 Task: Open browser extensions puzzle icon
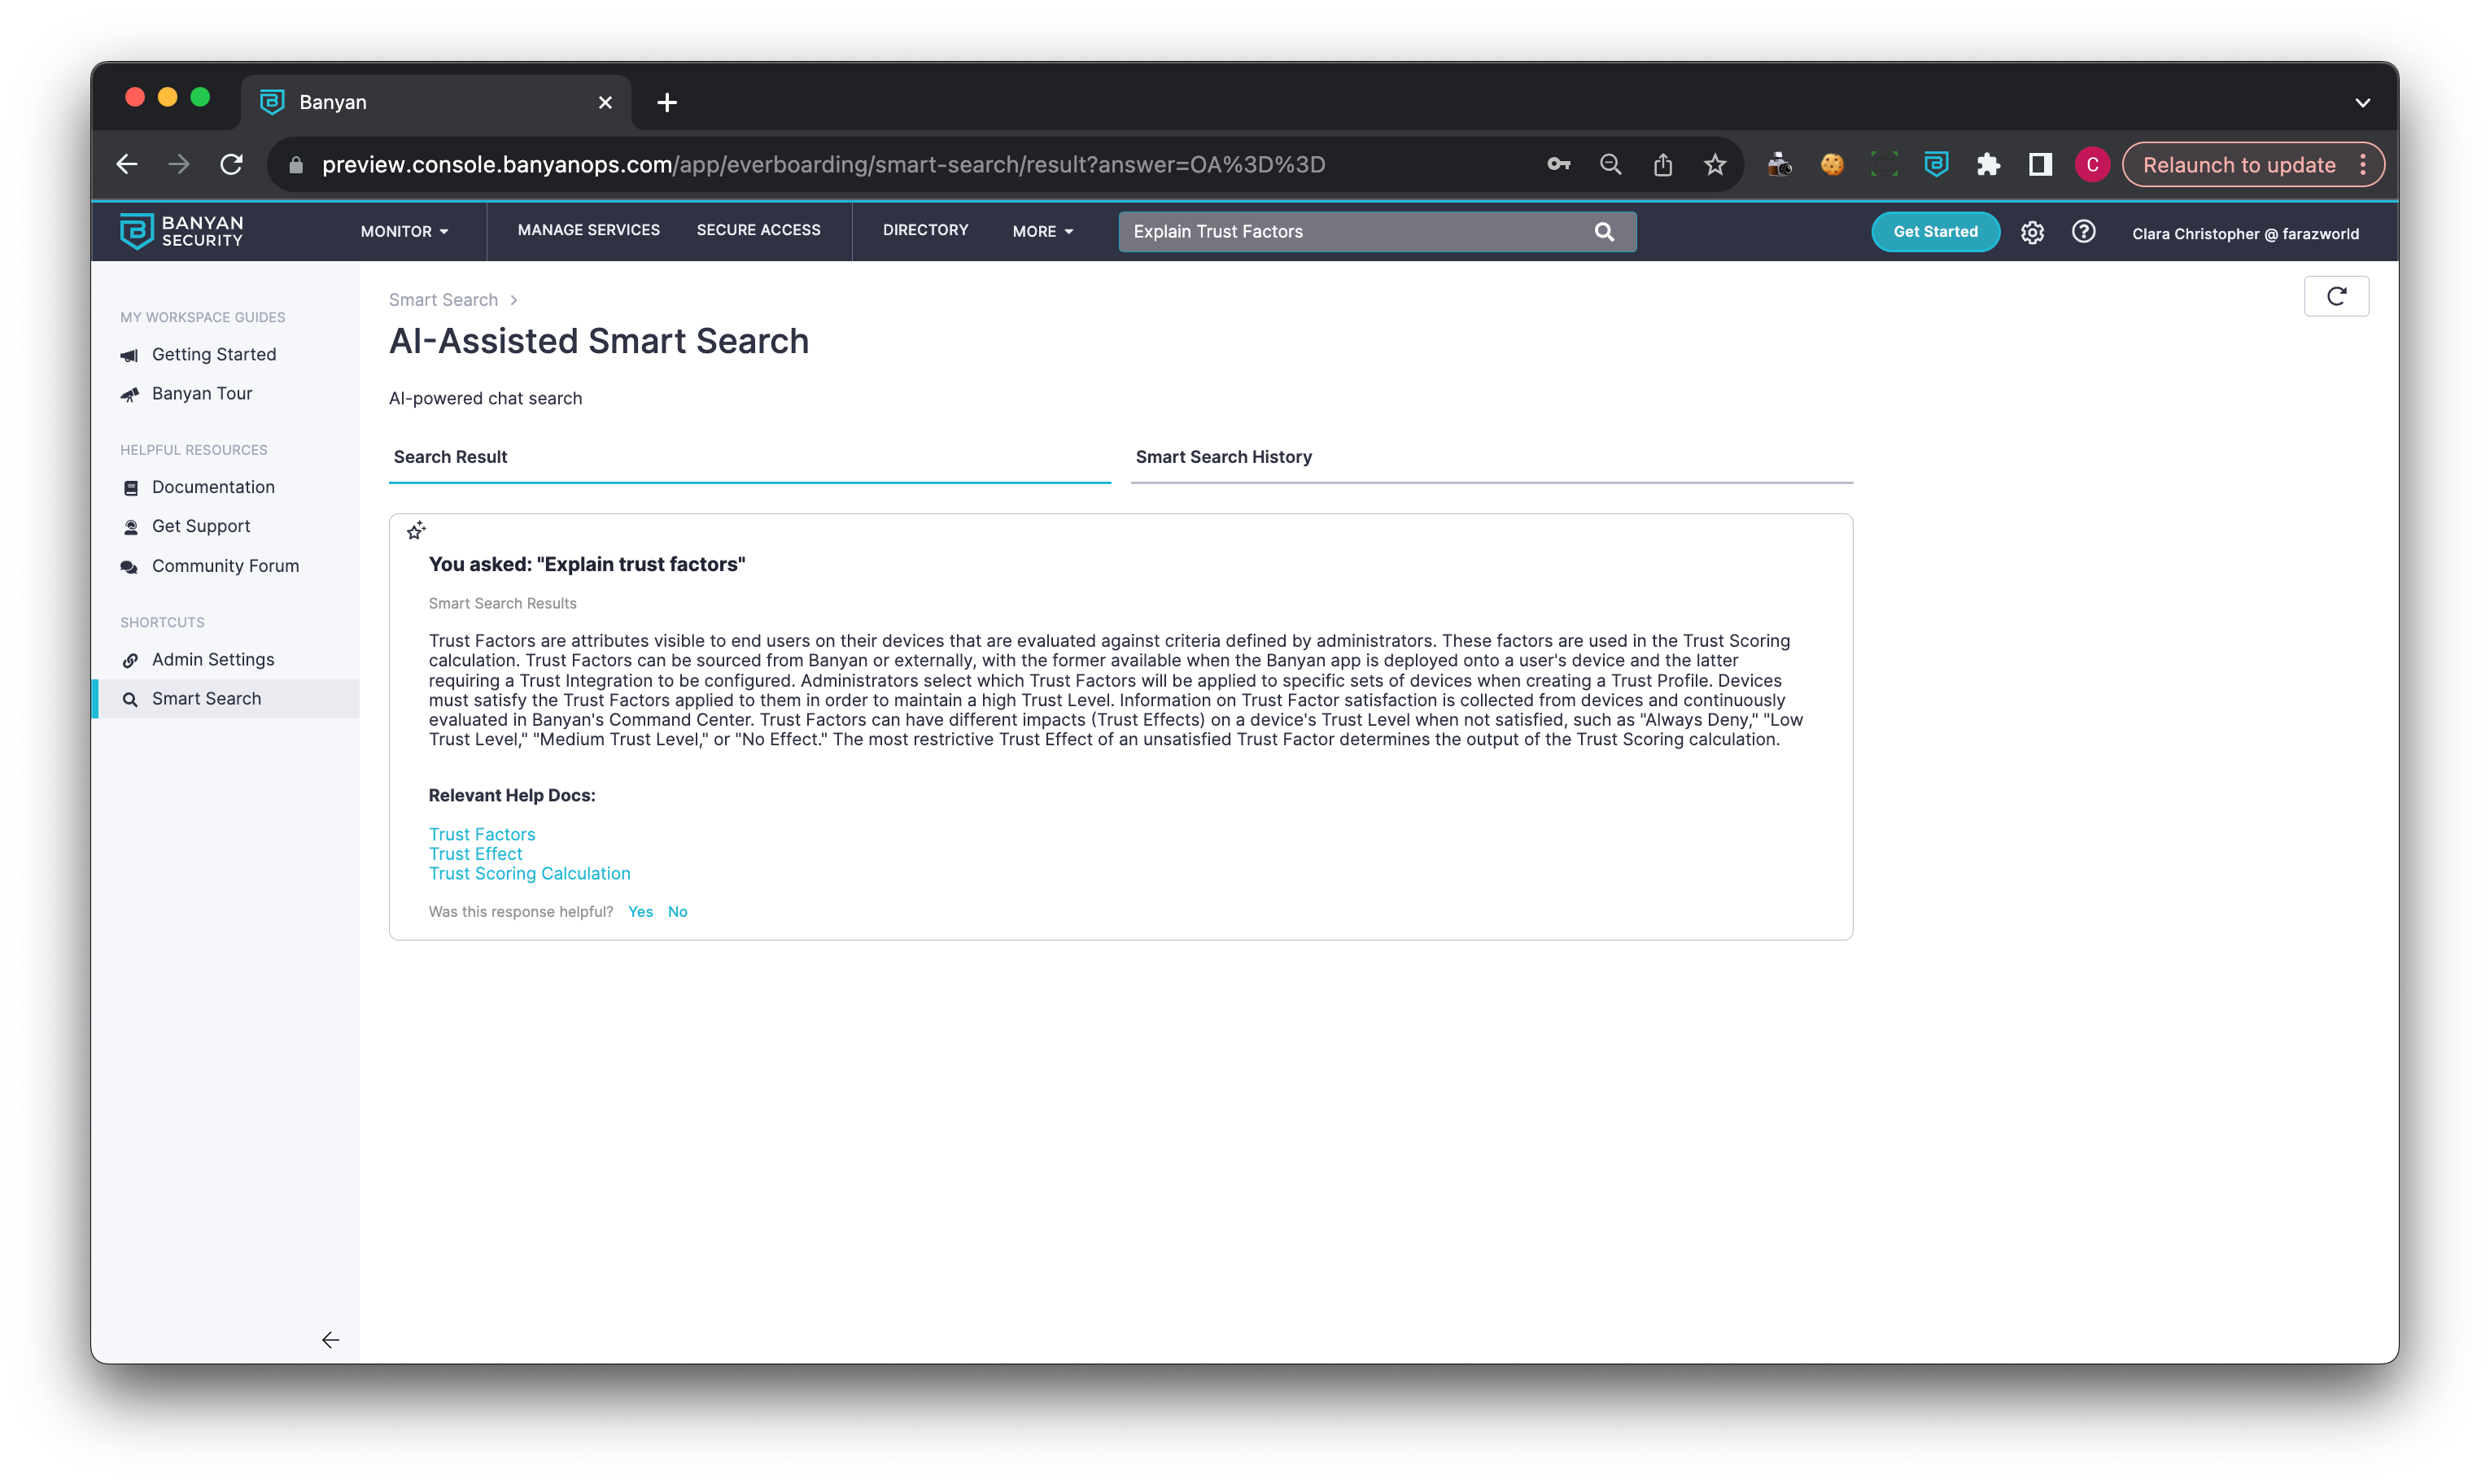pyautogui.click(x=1987, y=165)
